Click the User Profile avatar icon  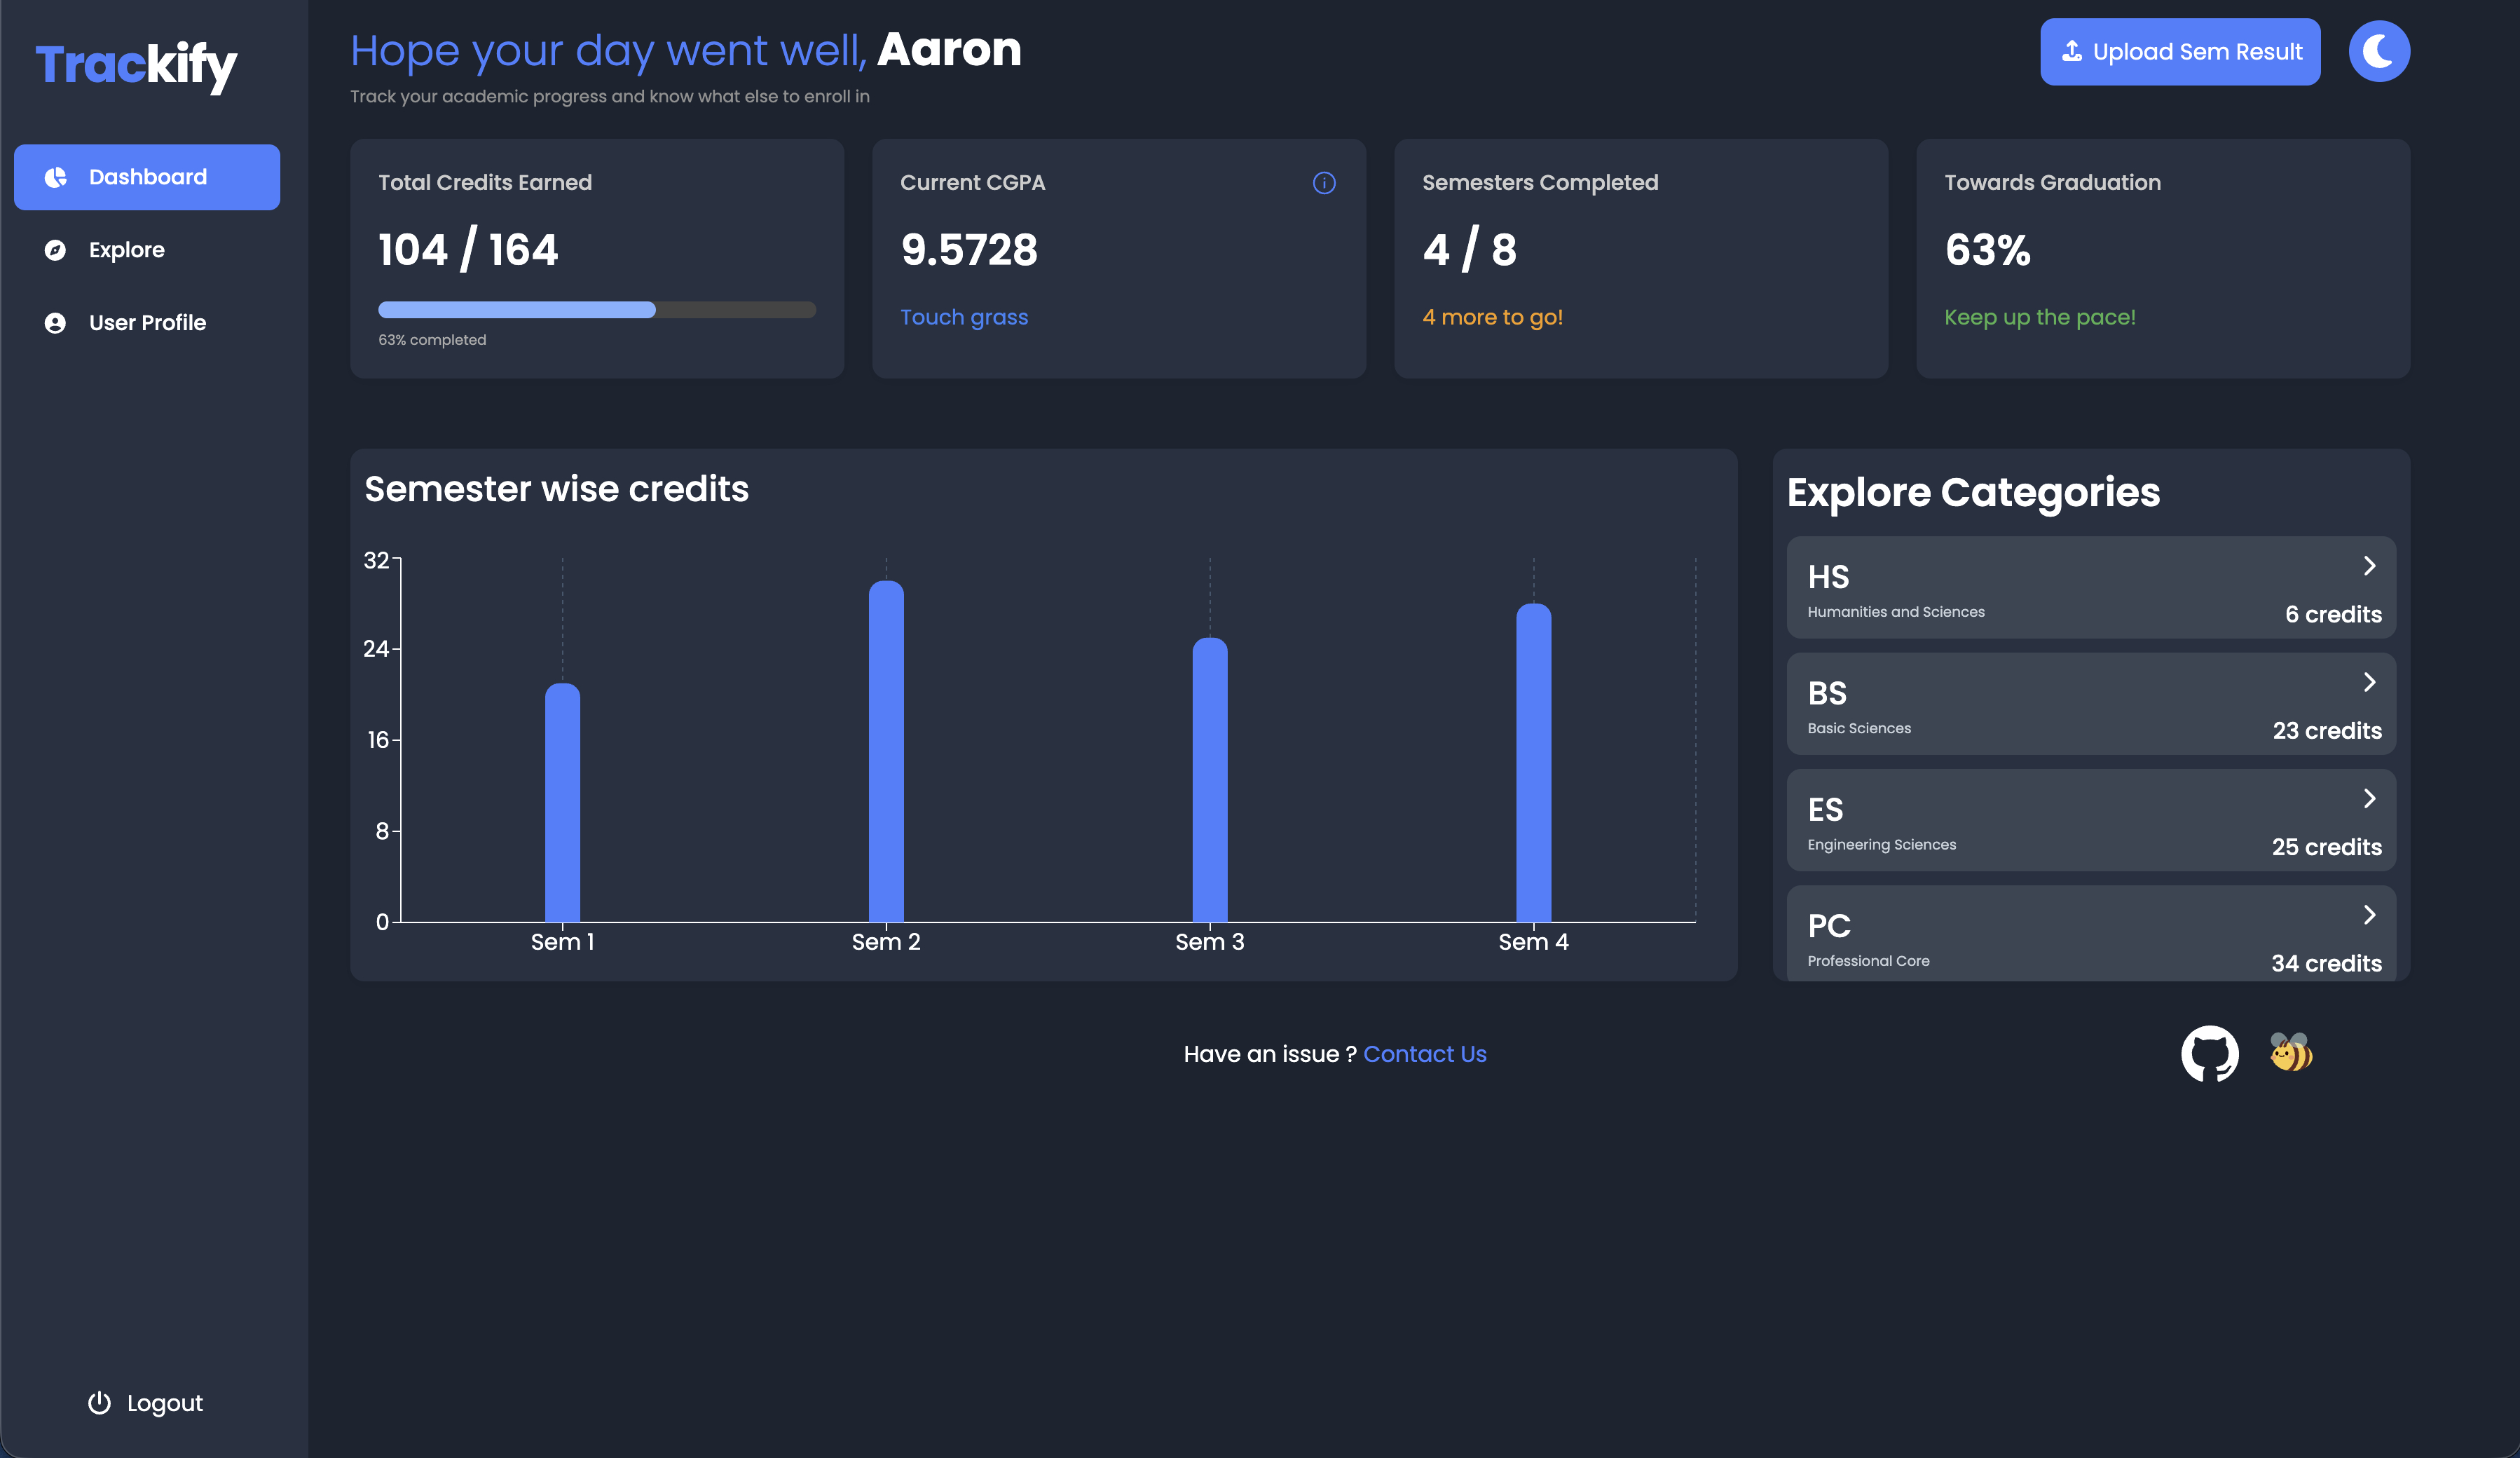[x=55, y=323]
